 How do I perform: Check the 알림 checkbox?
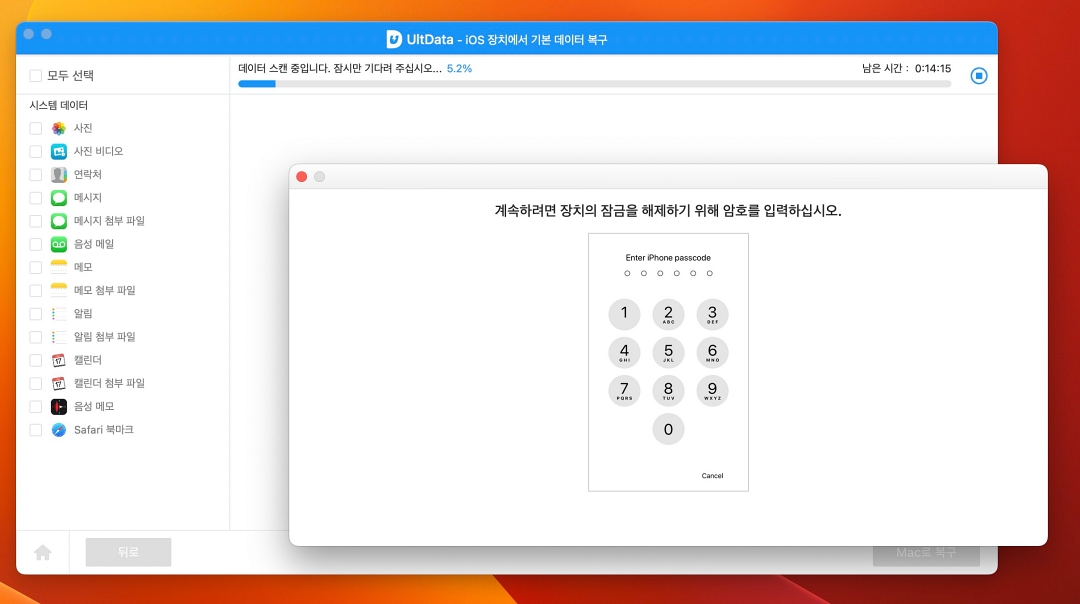pos(36,314)
